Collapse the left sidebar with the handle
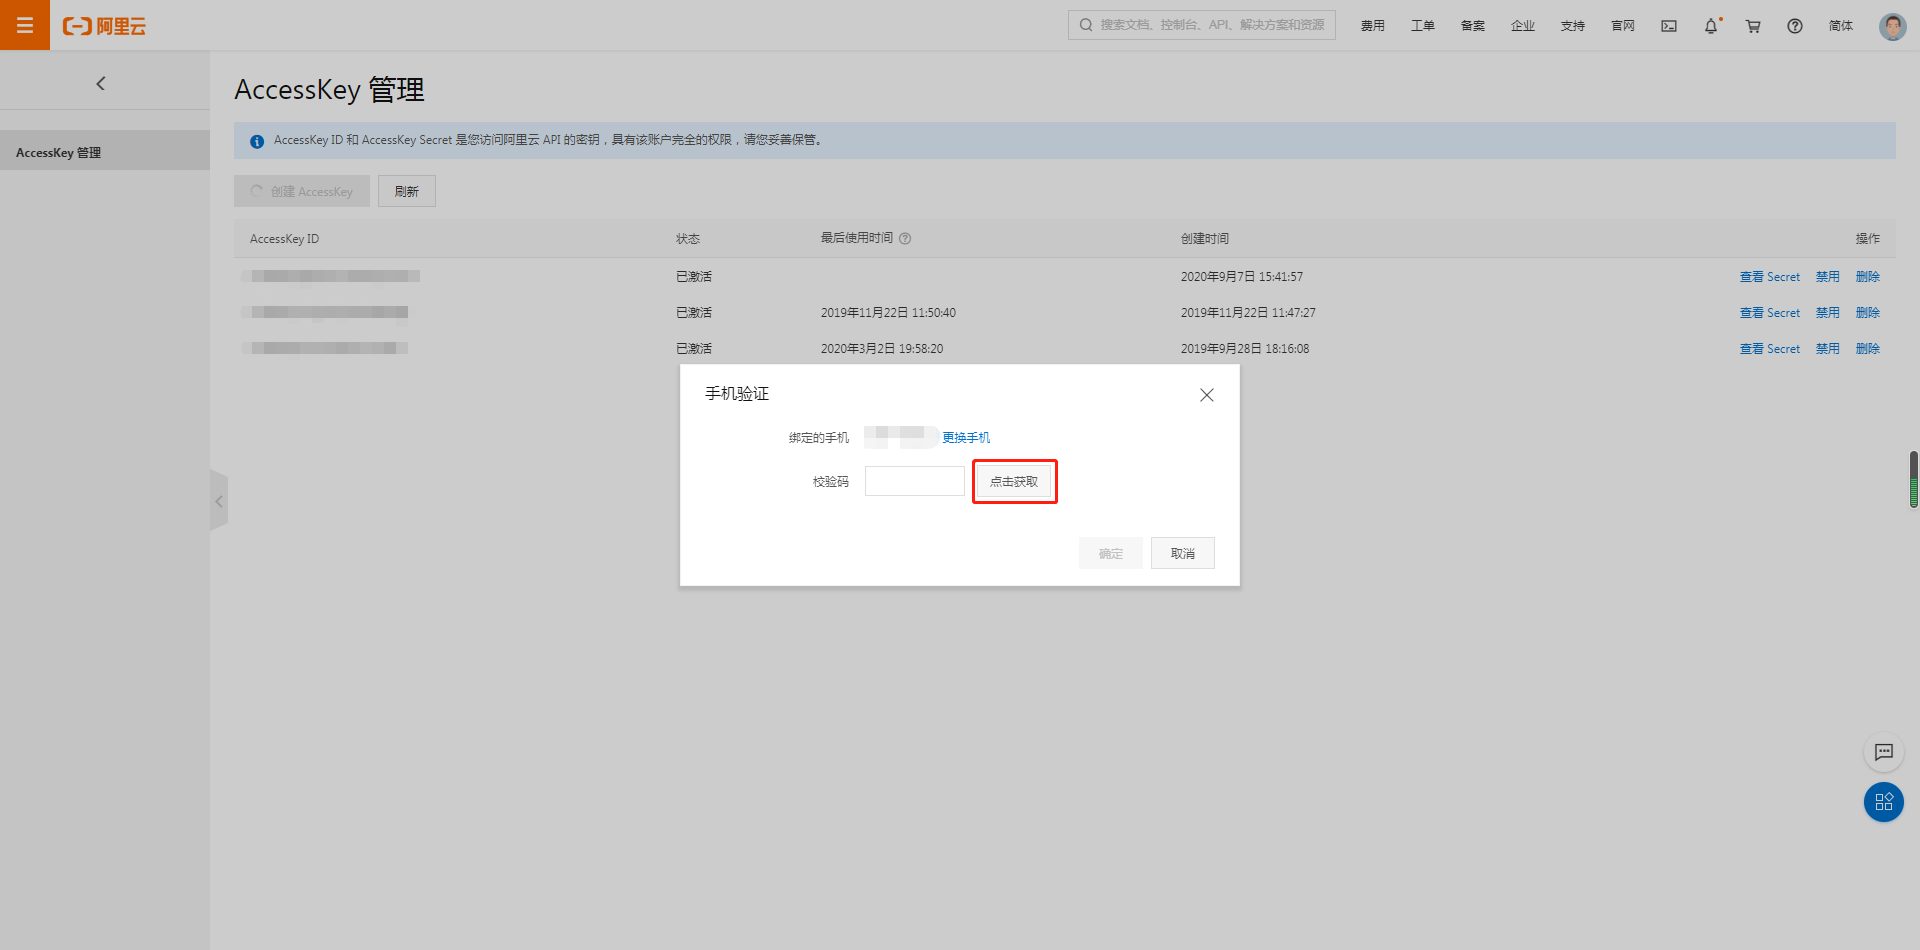The width and height of the screenshot is (1920, 950). [x=219, y=501]
